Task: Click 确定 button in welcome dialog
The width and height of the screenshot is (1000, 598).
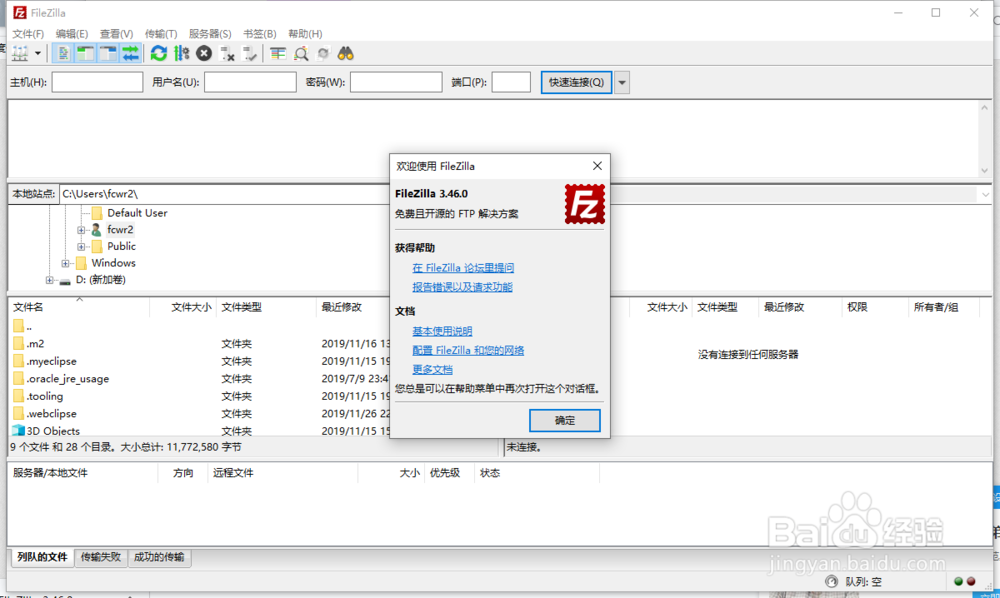Action: click(564, 420)
